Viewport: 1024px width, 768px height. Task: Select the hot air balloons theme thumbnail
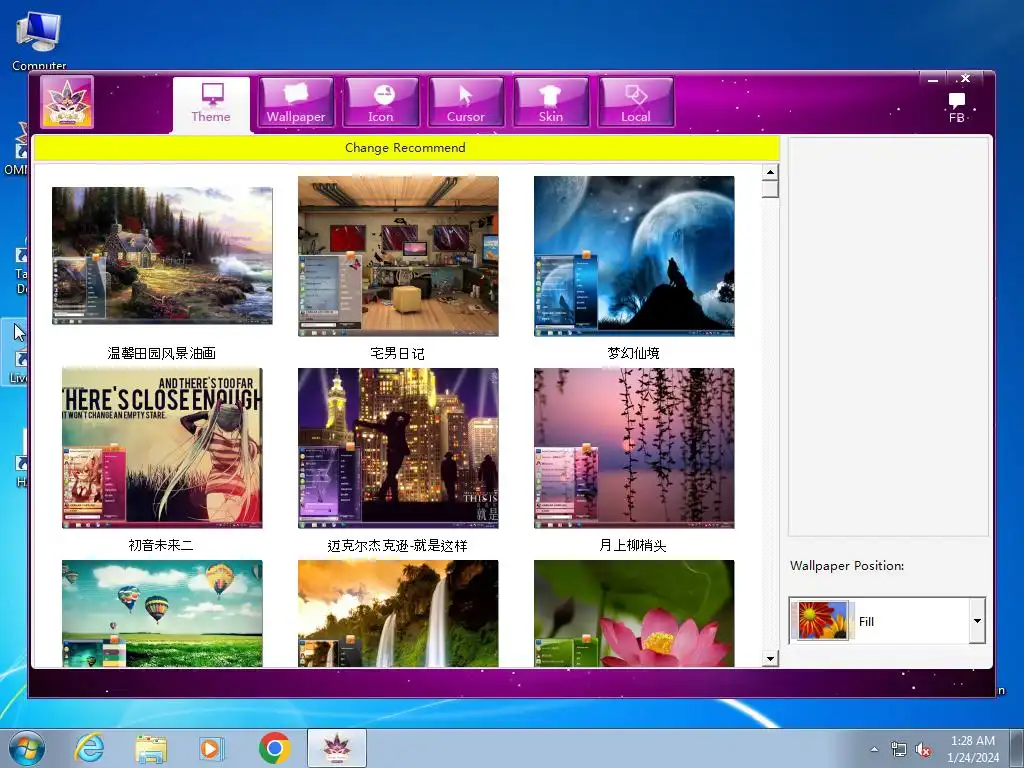162,613
